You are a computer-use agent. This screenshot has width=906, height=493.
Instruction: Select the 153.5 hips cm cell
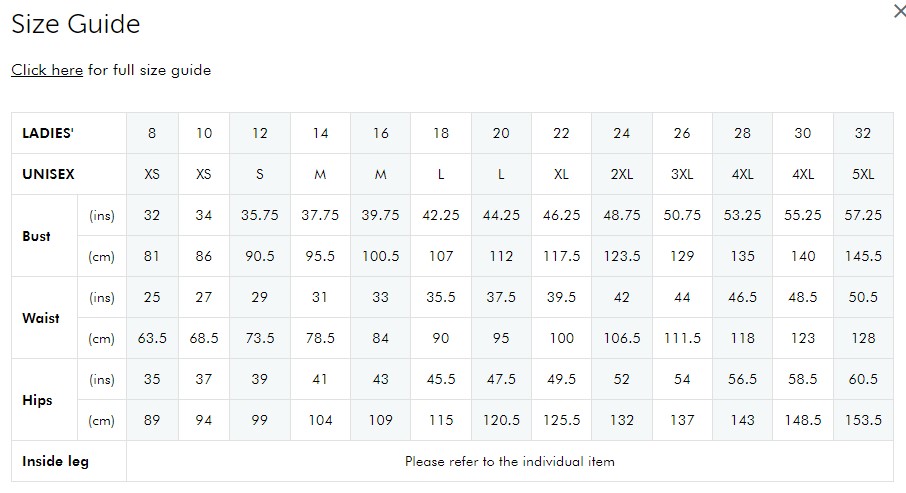coord(863,420)
